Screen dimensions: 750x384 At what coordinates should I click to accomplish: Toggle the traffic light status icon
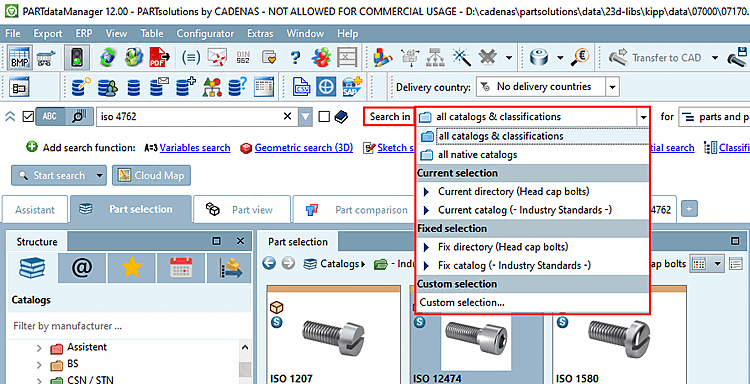(x=77, y=58)
